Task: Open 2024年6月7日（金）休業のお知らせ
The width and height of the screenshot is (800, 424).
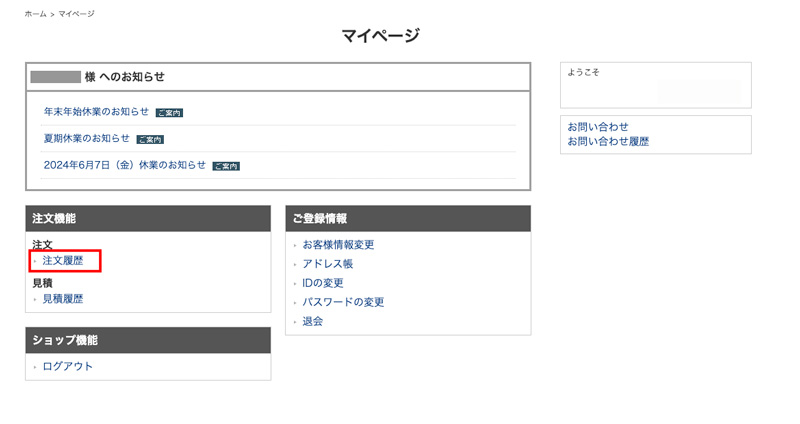Action: 124,165
